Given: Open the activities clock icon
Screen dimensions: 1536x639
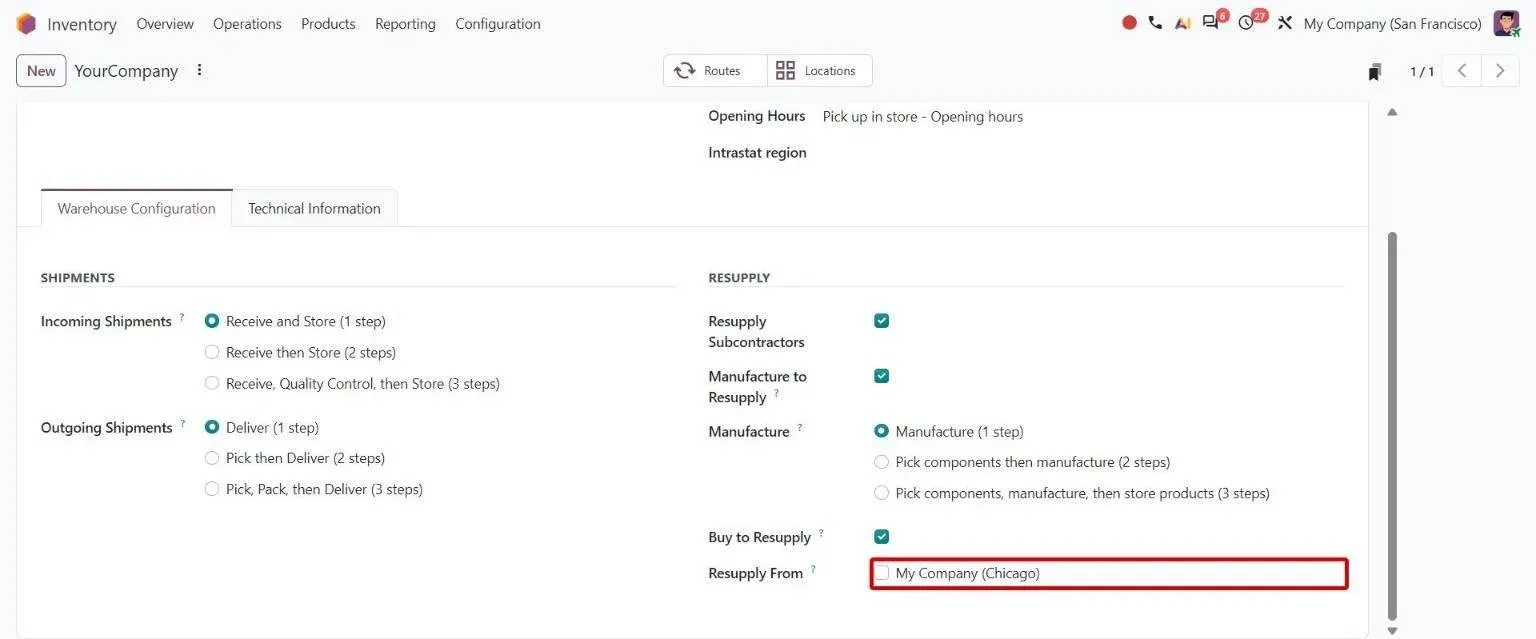Looking at the screenshot, I should [x=1246, y=22].
